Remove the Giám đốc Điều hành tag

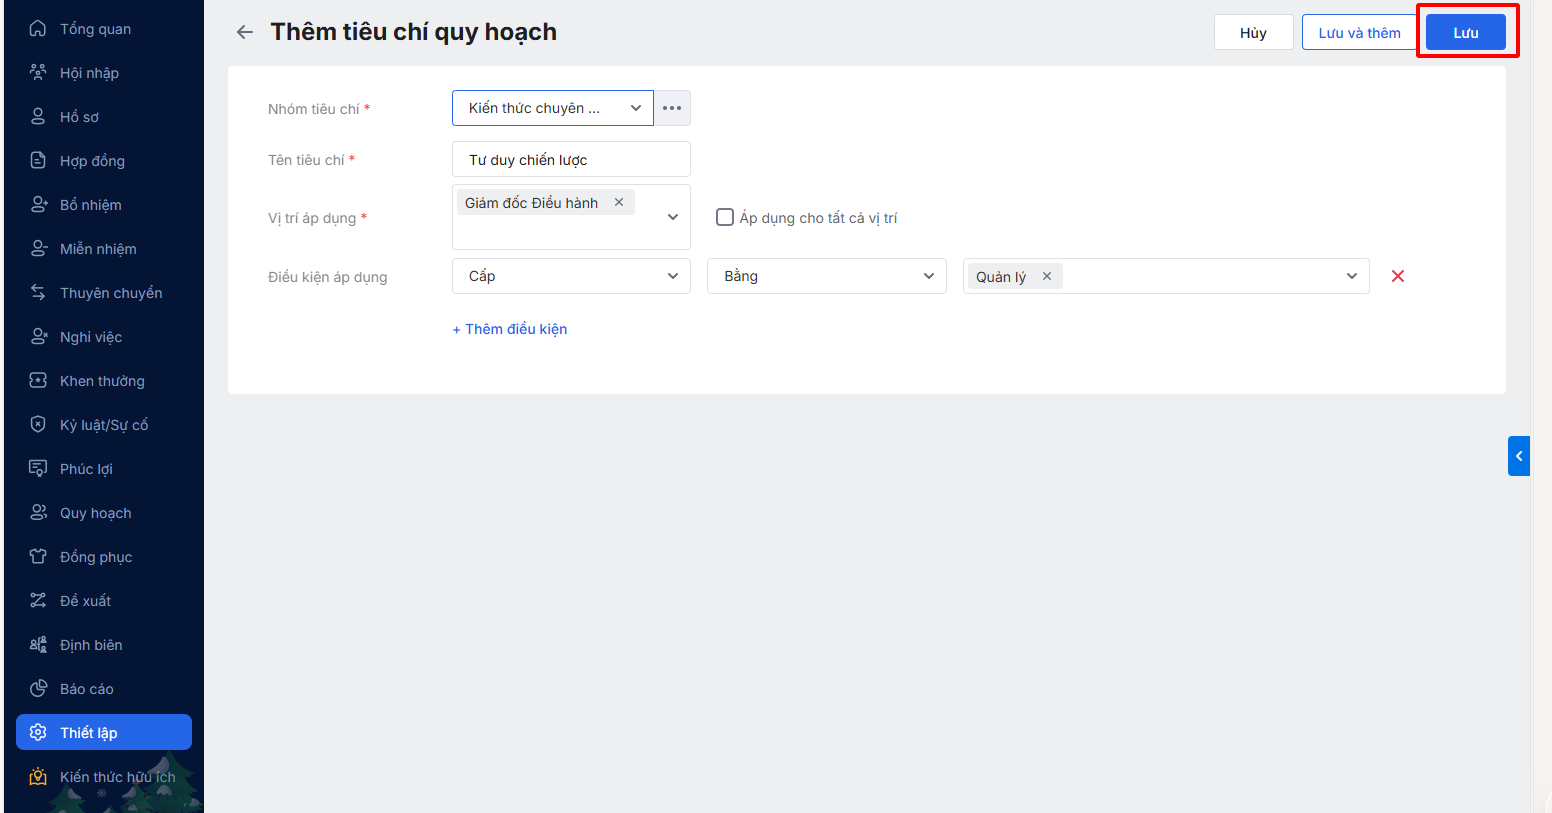pos(619,202)
